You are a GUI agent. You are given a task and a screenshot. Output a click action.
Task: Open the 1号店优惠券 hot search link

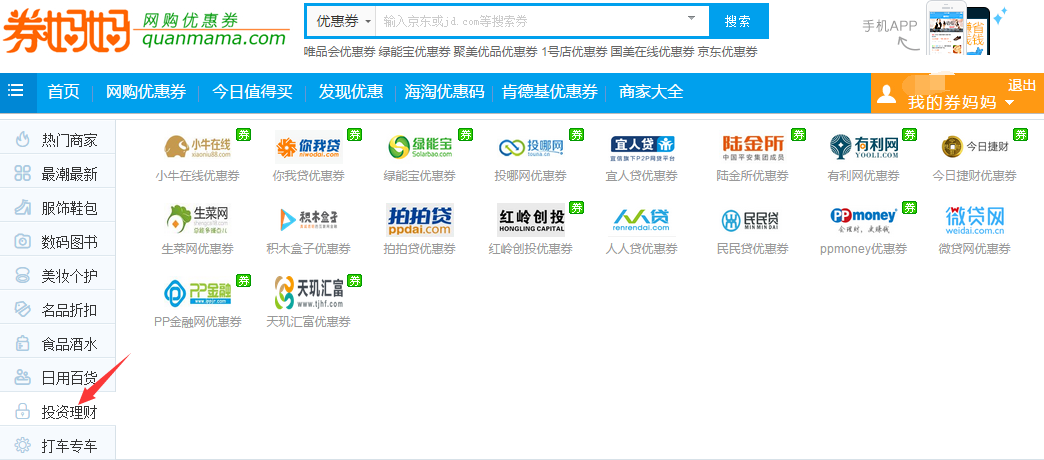[x=574, y=51]
